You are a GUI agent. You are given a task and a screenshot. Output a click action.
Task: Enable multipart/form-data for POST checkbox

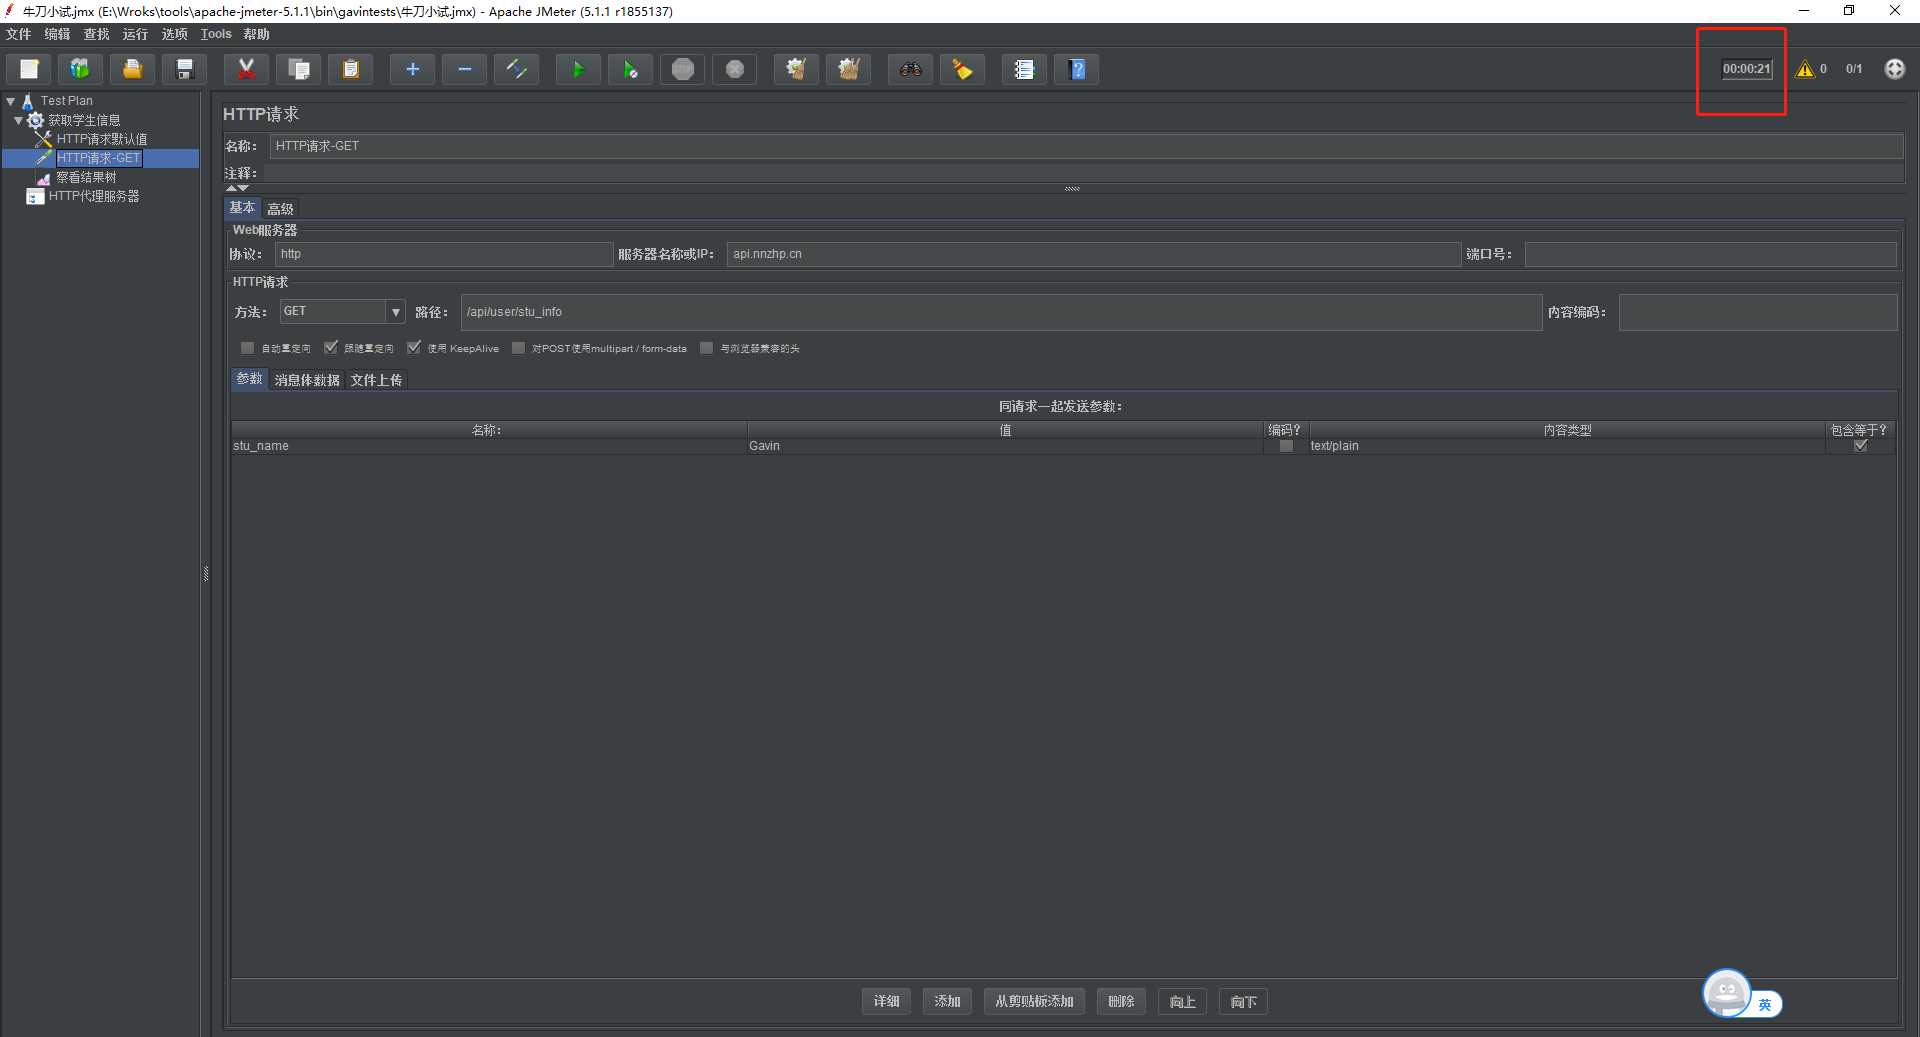coord(518,348)
